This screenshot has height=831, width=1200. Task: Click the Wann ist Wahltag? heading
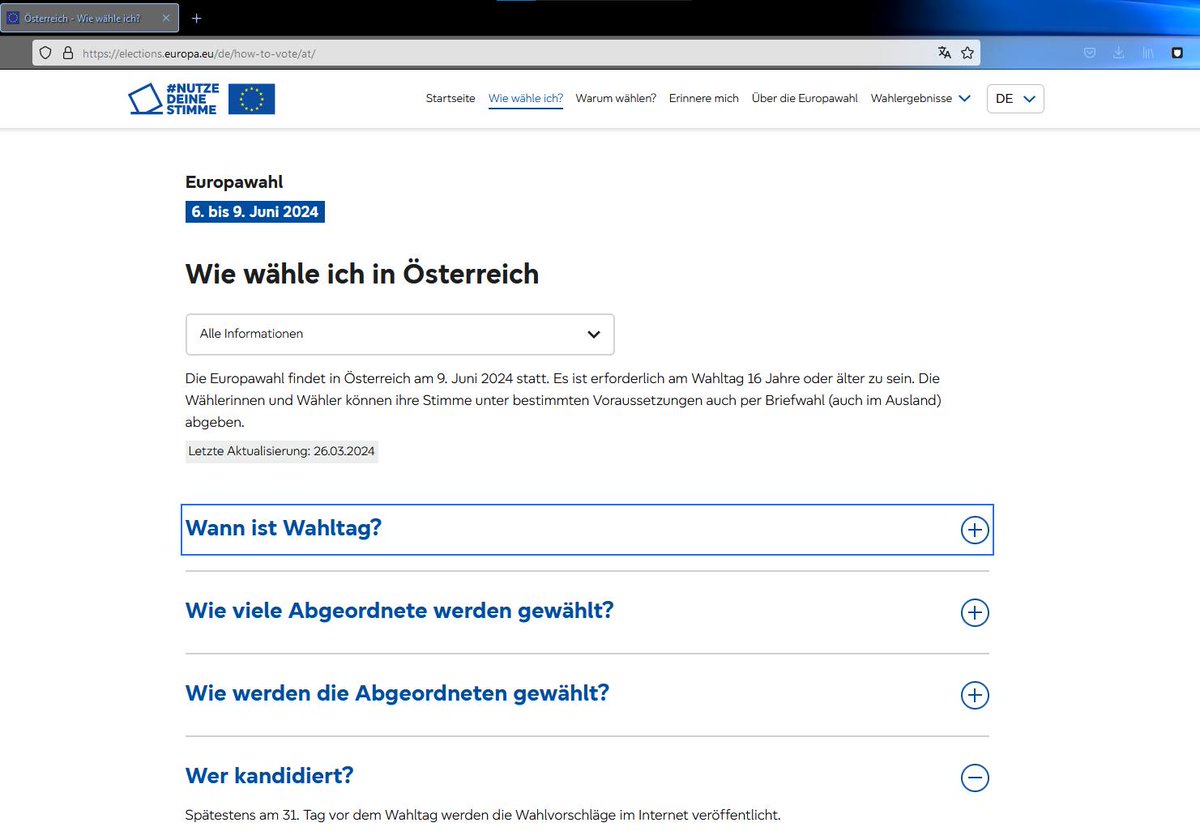point(284,527)
